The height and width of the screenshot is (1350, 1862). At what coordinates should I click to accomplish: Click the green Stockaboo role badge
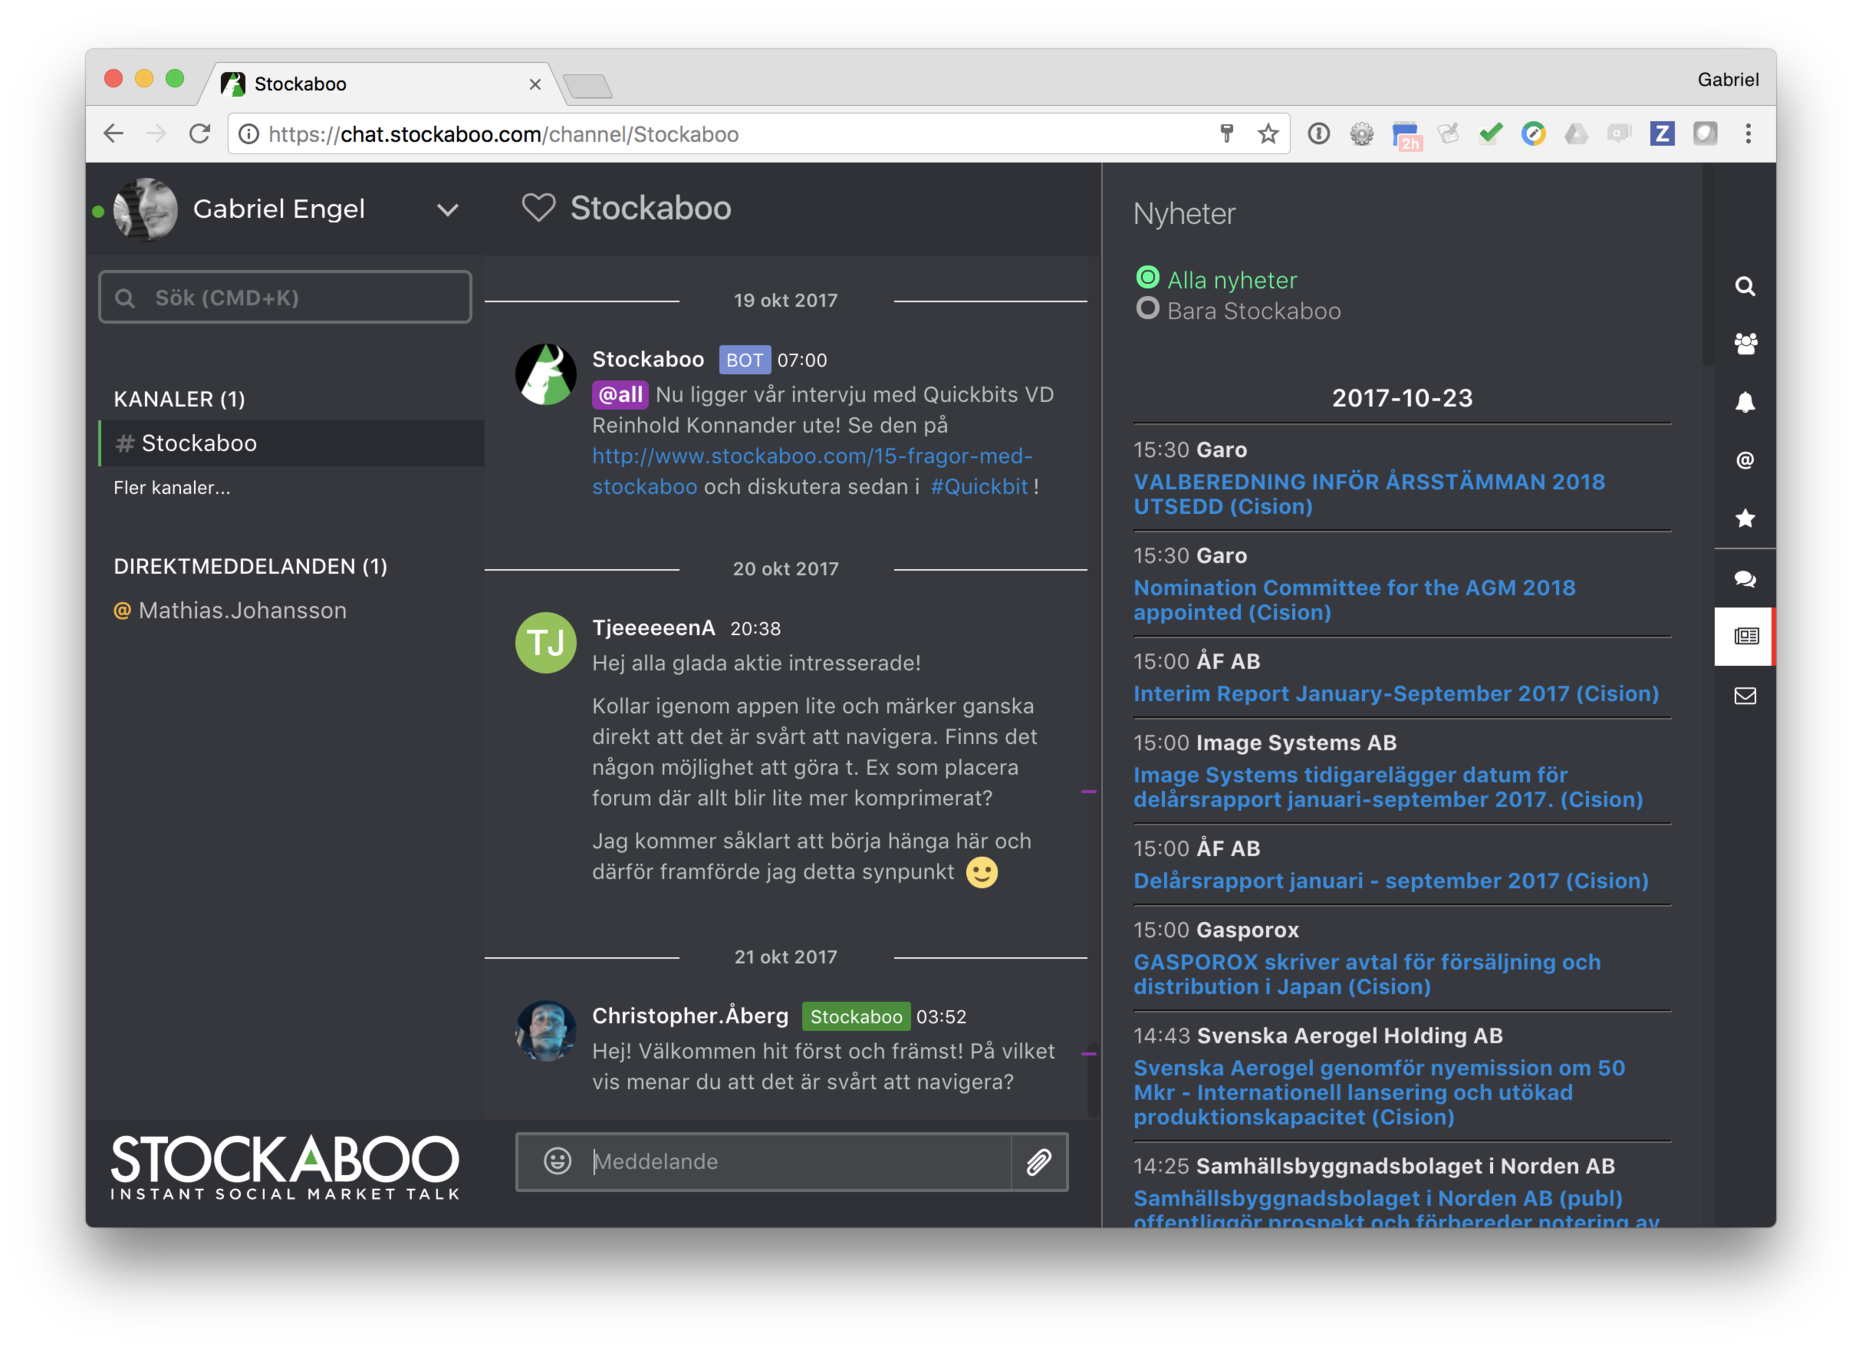(856, 1016)
